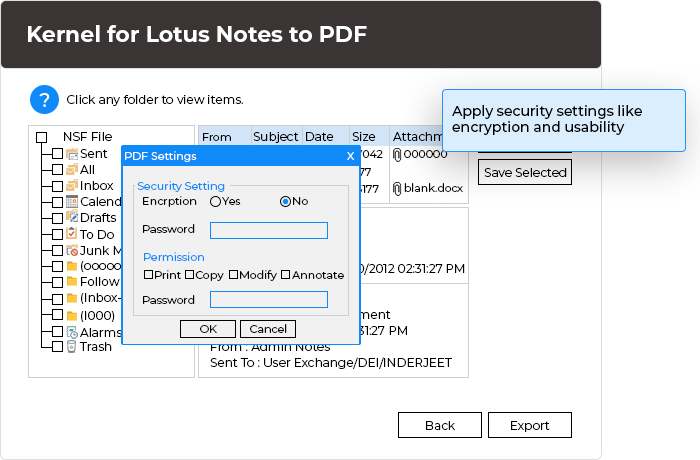This screenshot has width=700, height=460.
Task: Close the PDF Settings dialog with X
Action: pos(350,156)
